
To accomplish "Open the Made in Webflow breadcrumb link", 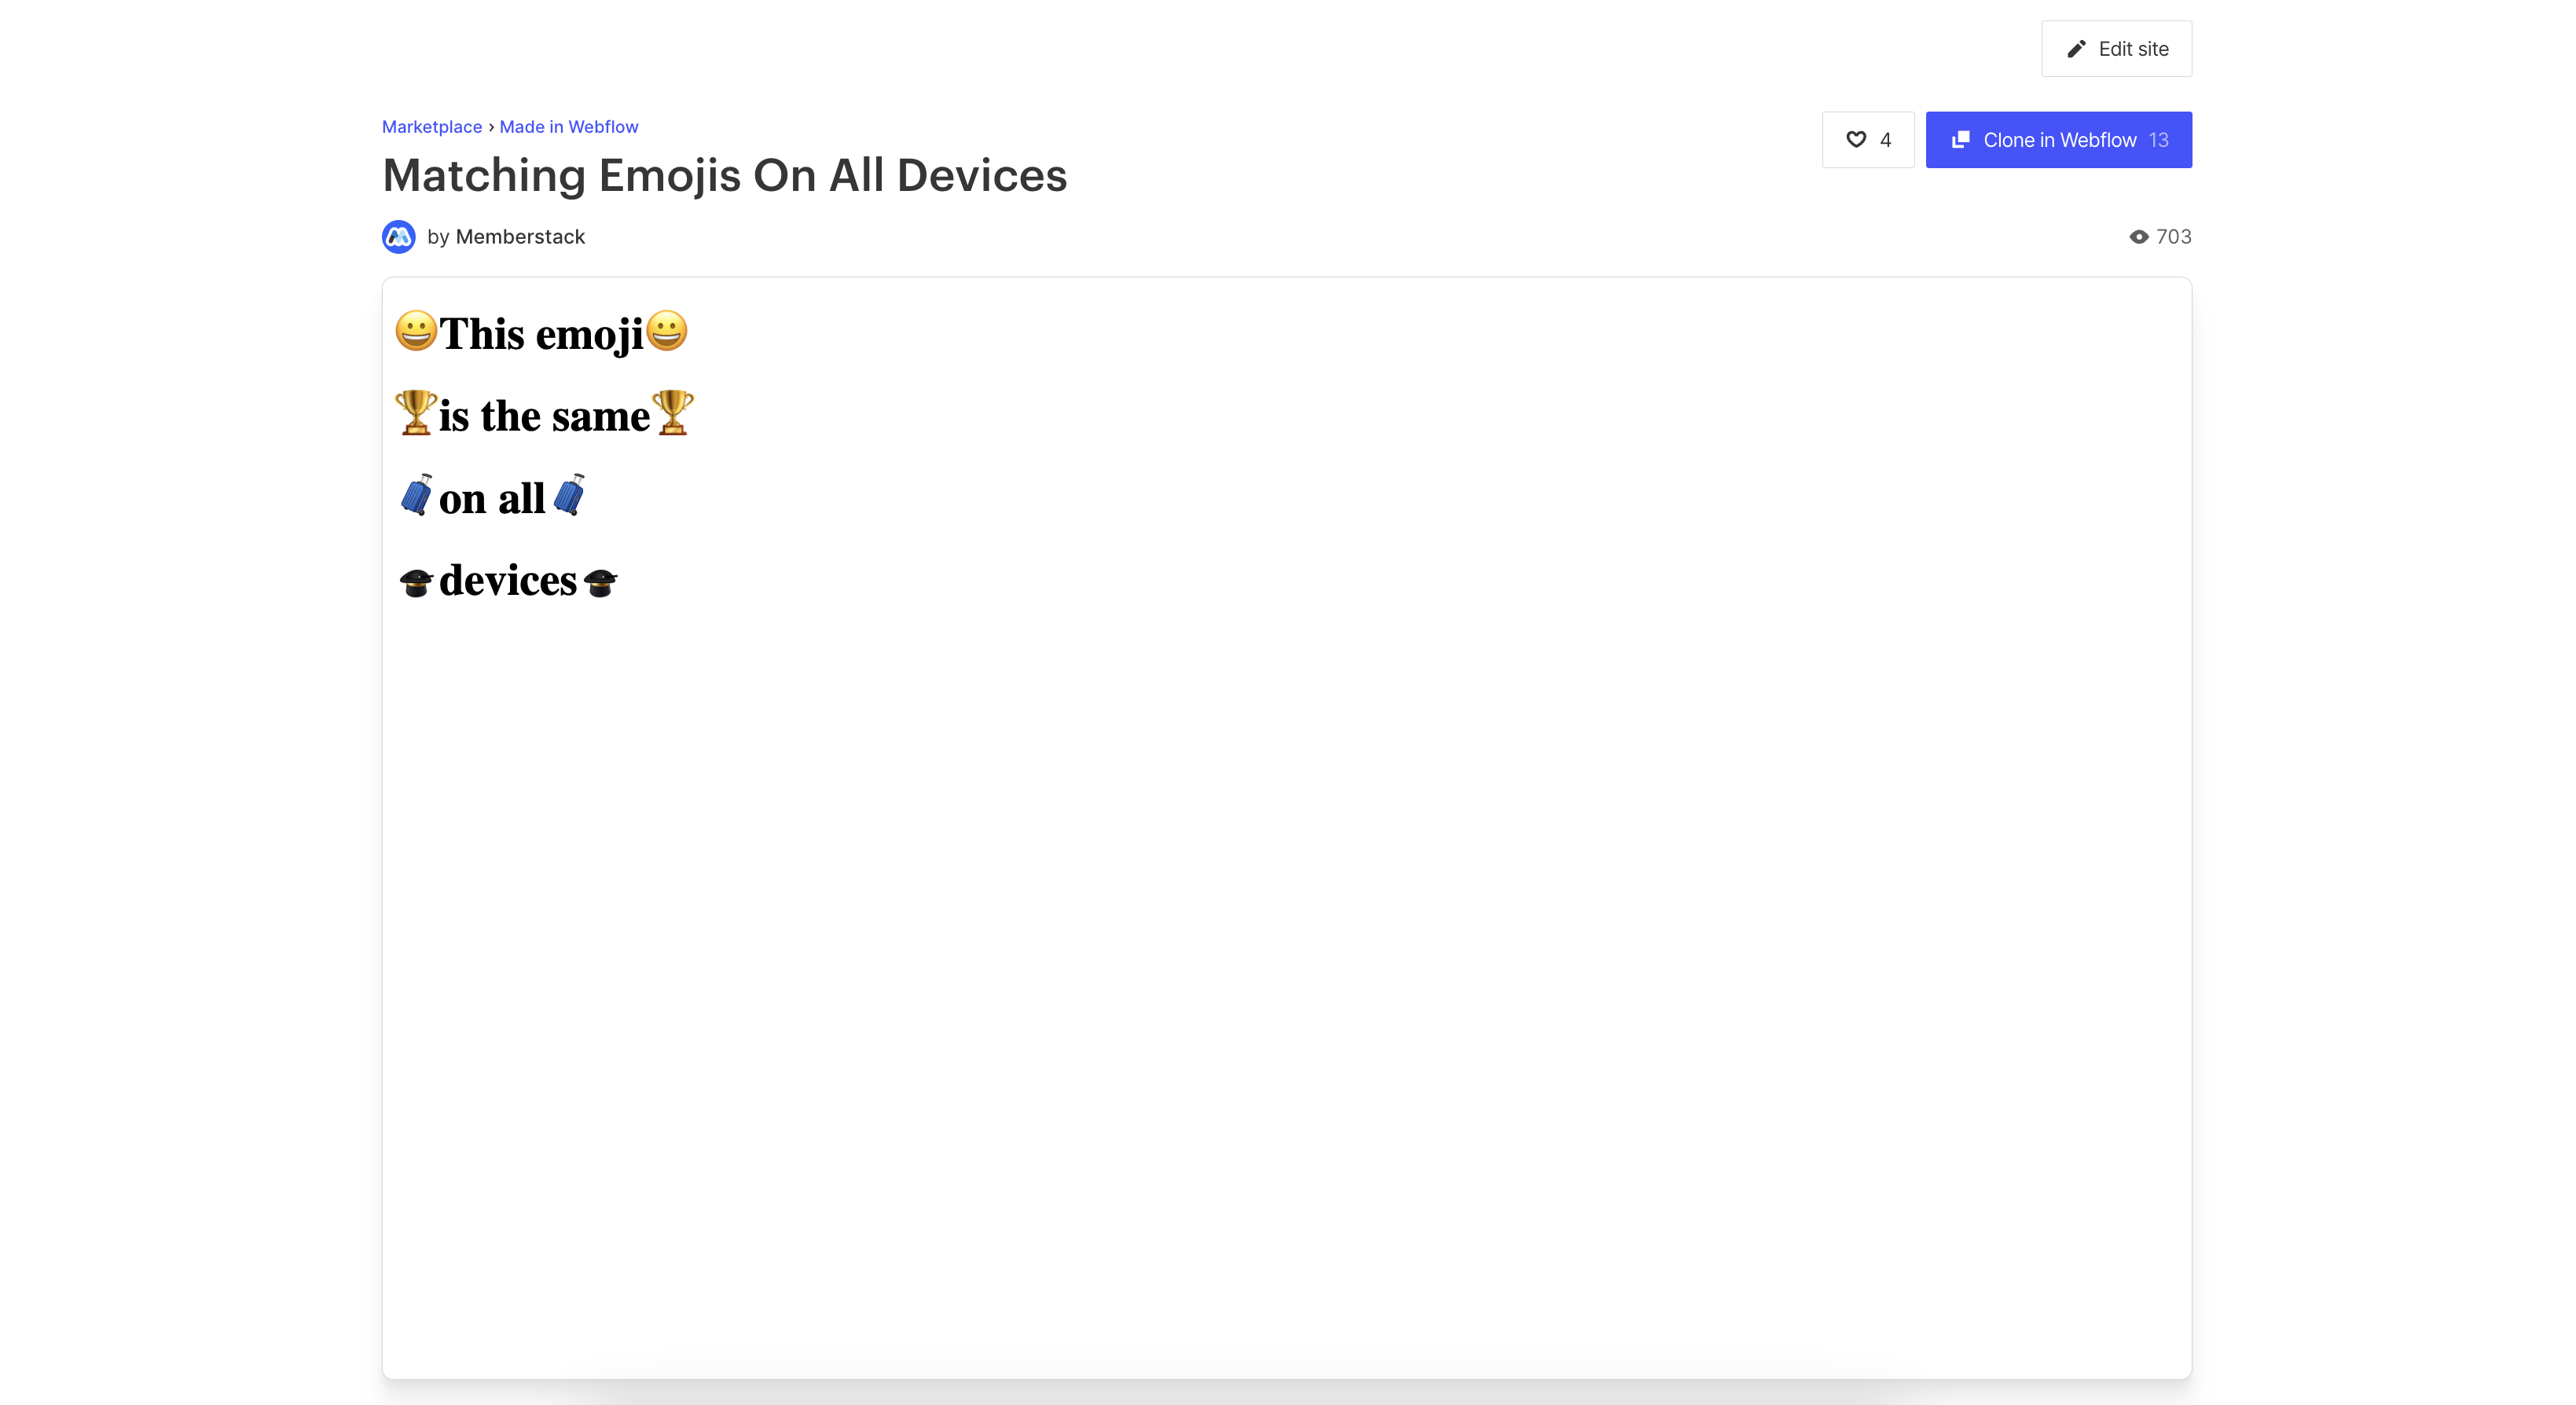I will (x=569, y=127).
